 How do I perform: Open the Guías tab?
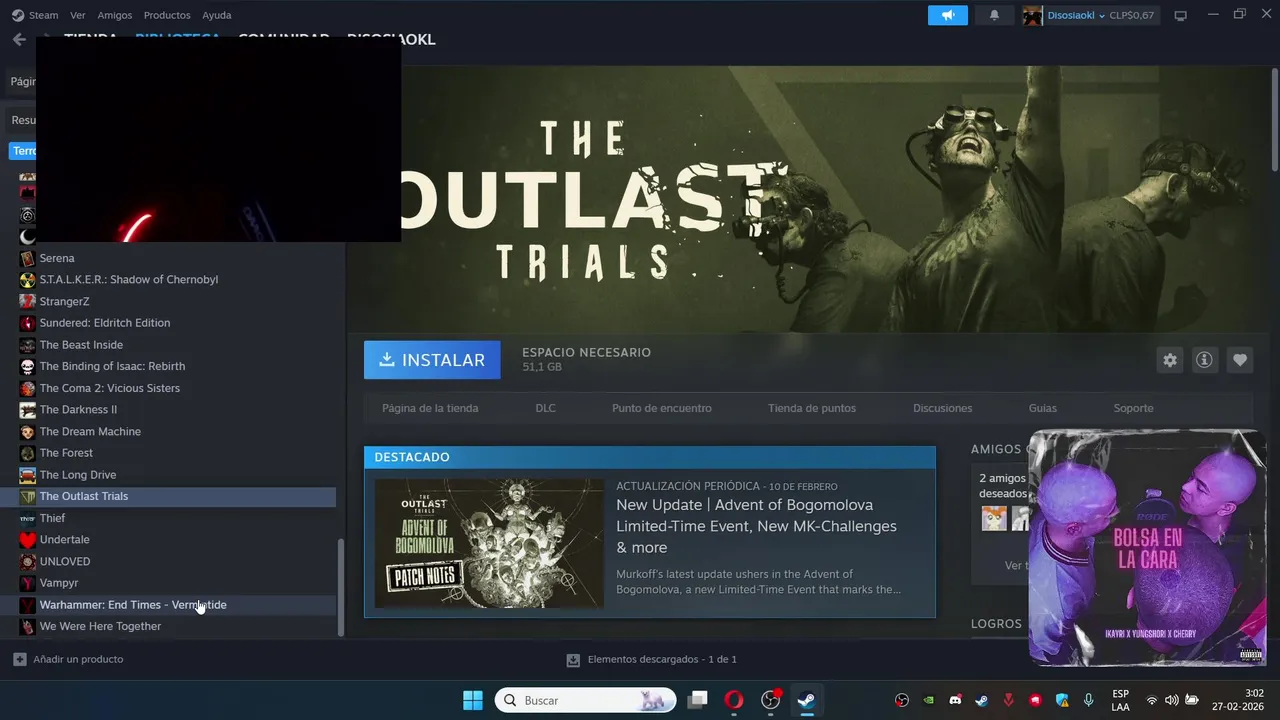click(x=1043, y=408)
